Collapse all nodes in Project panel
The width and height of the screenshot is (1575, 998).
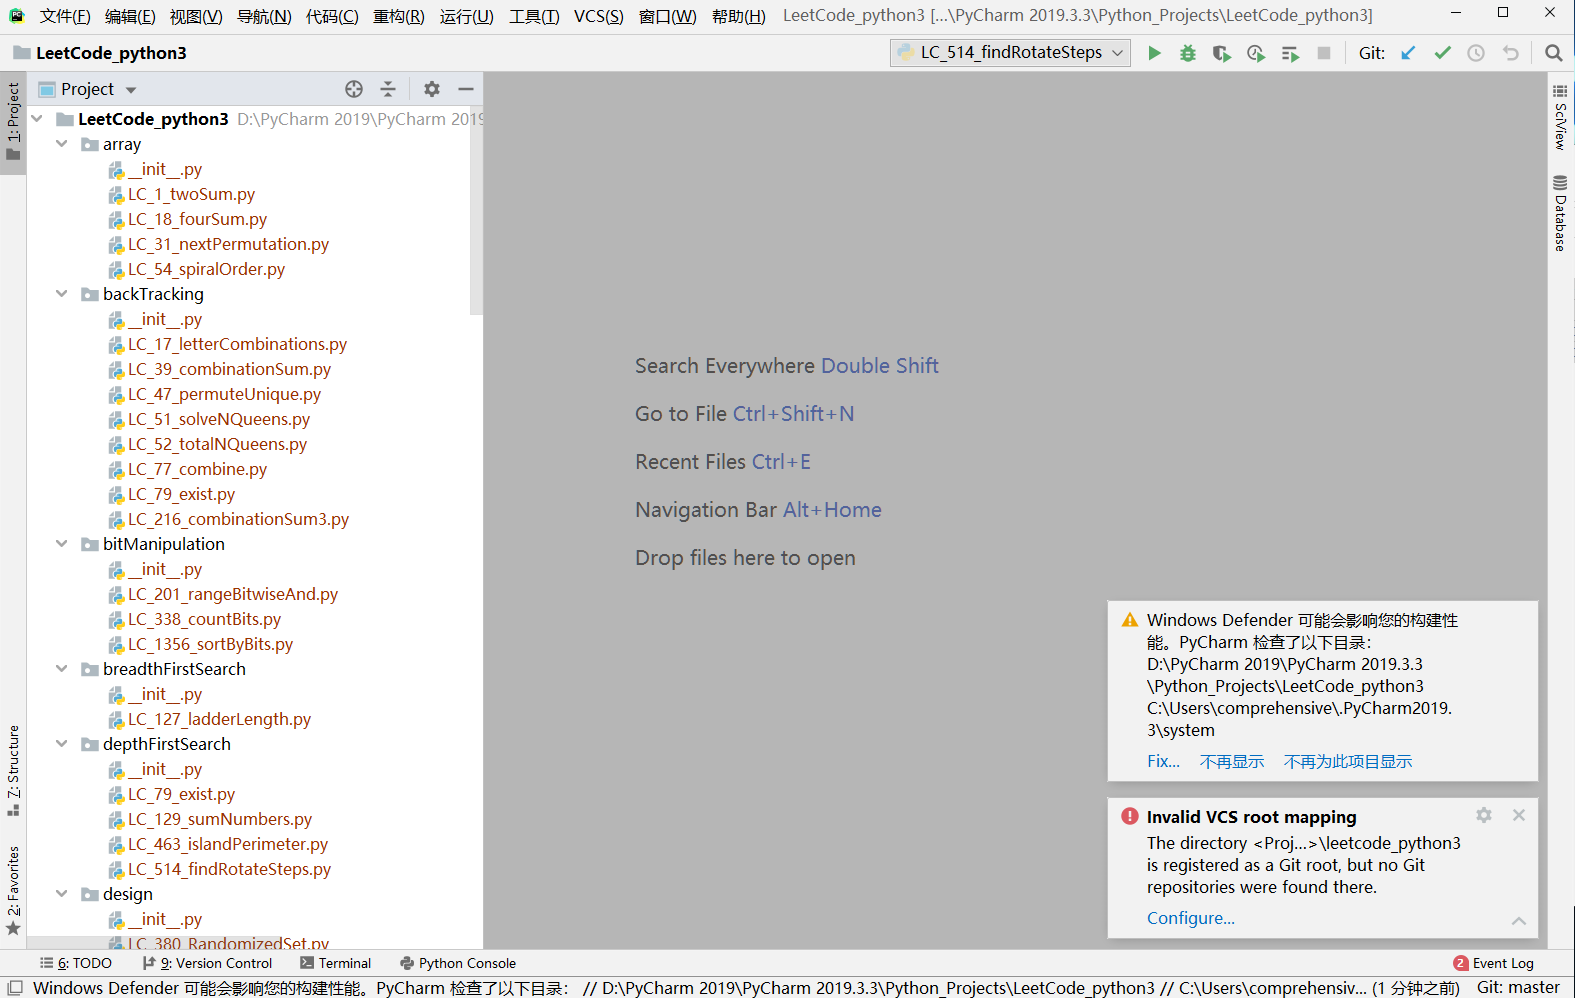pos(388,89)
